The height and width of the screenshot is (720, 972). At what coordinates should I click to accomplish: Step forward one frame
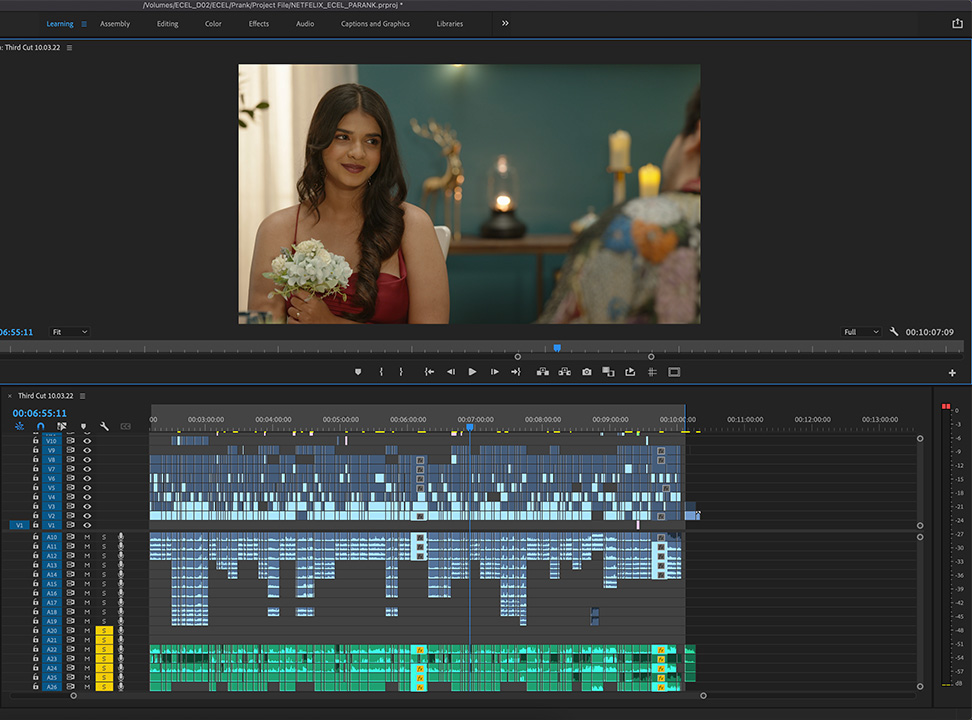495,372
